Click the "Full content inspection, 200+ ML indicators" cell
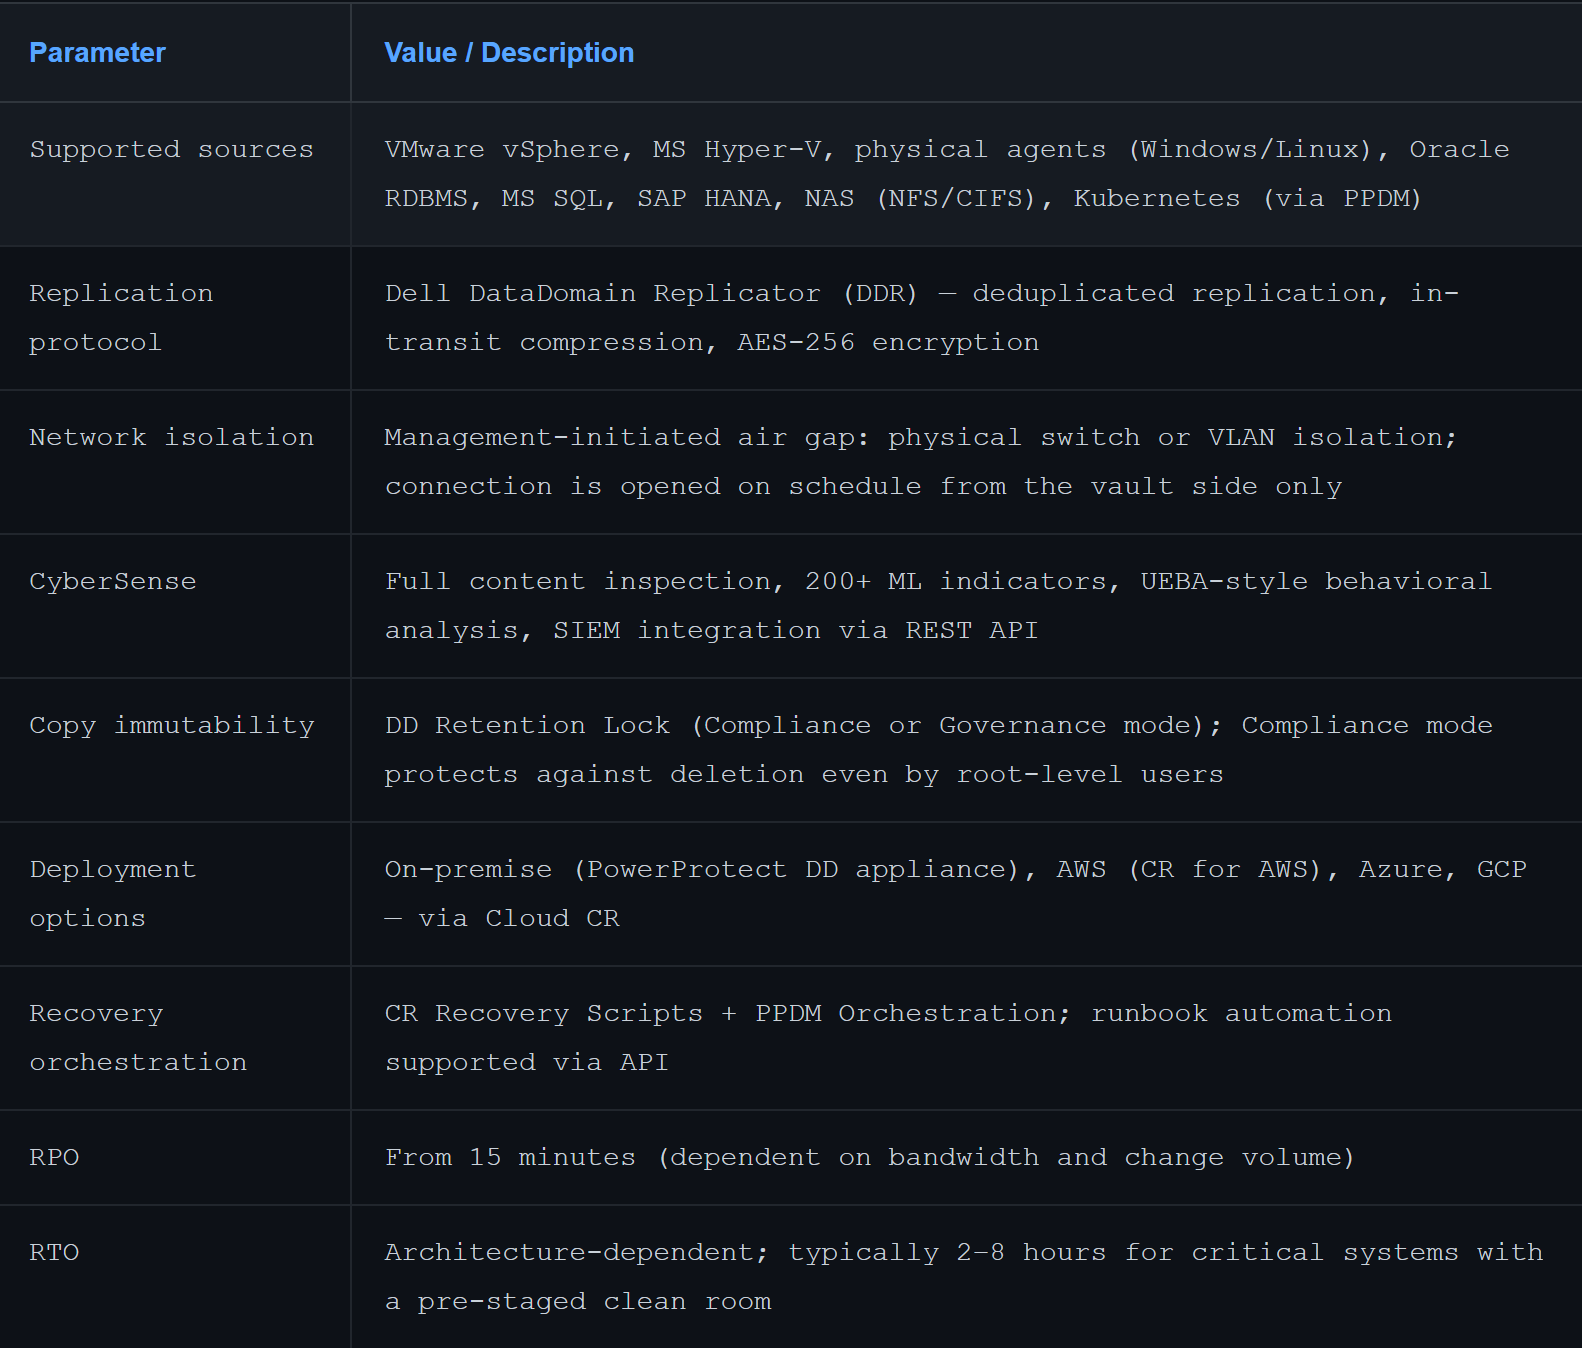1582x1348 pixels. [938, 606]
